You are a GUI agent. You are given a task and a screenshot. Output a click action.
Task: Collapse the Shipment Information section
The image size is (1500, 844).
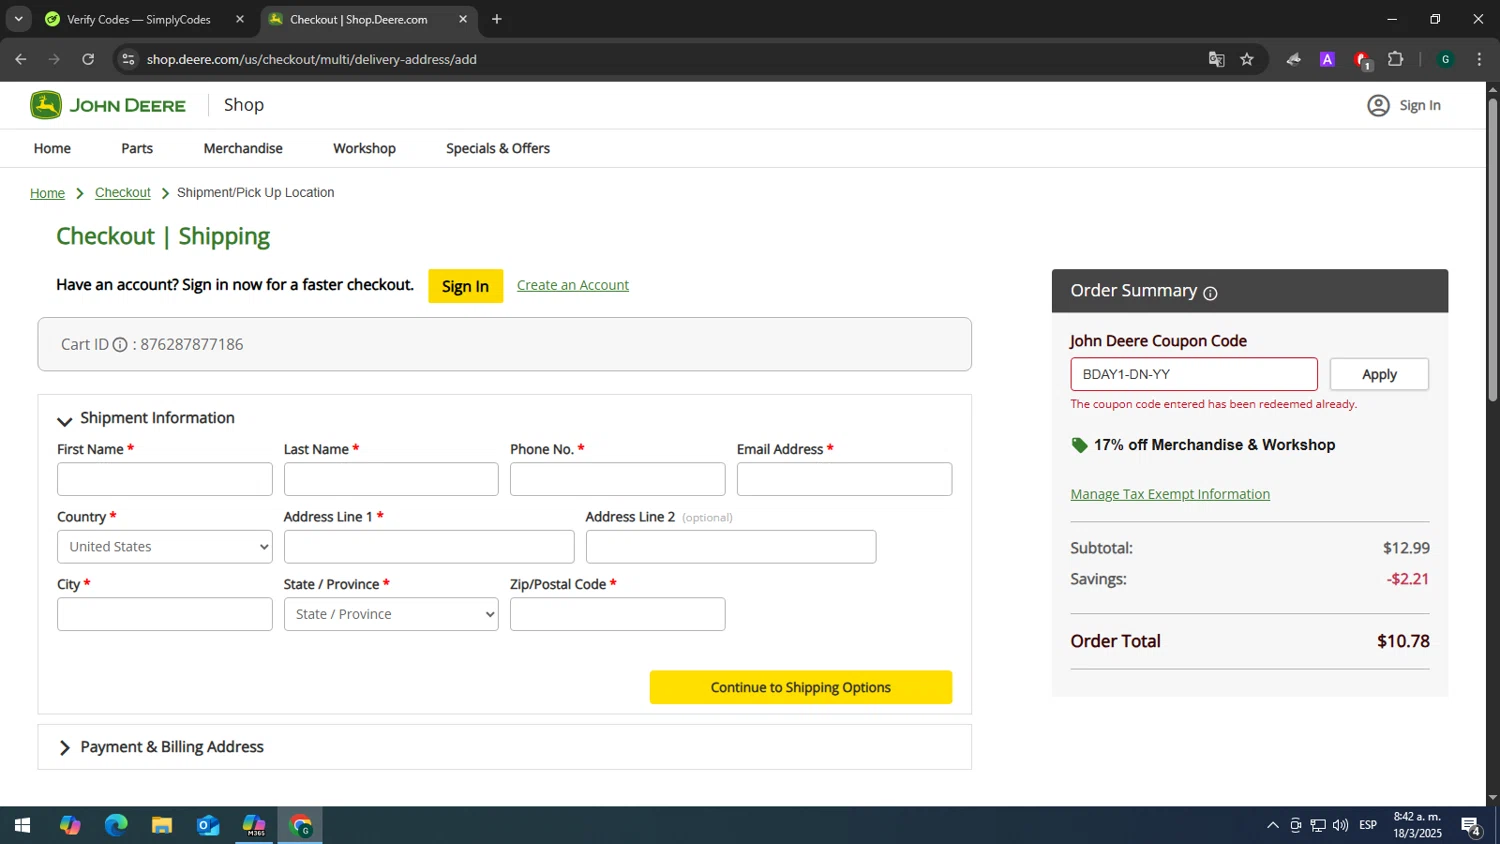point(65,420)
